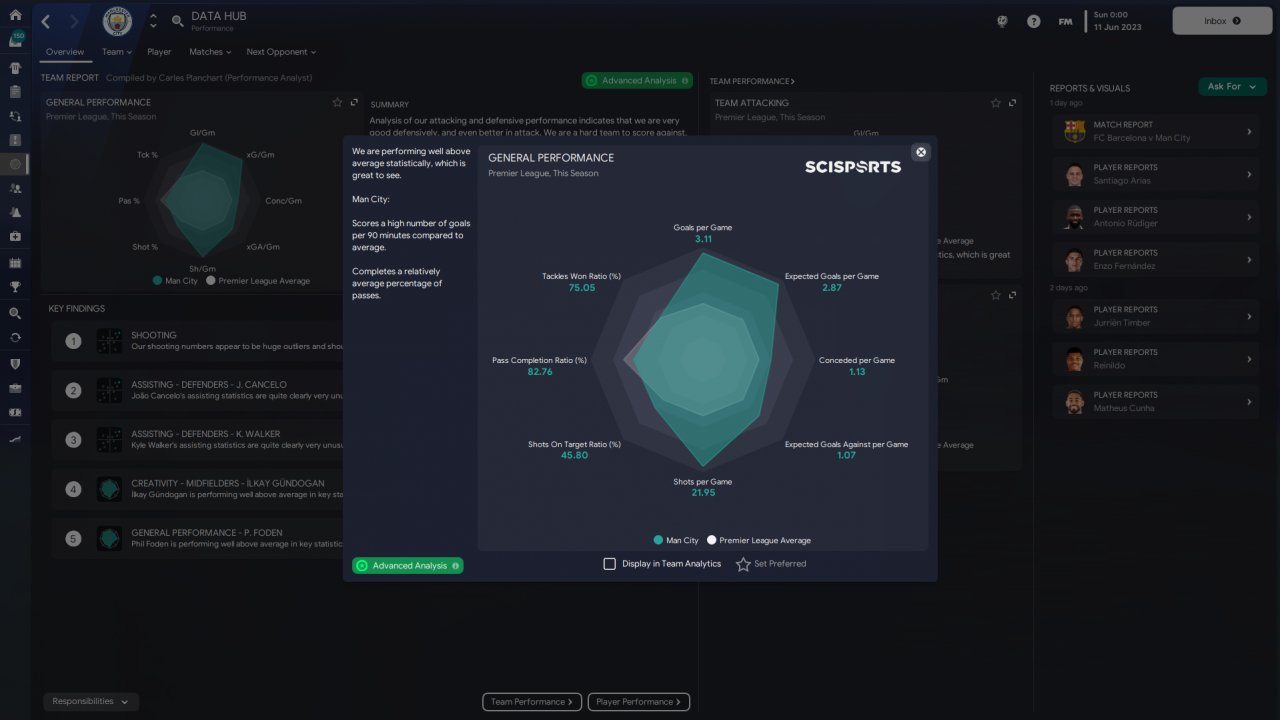Image resolution: width=1280 pixels, height=720 pixels.
Task: Open the Training cones sidebar icon
Action: tap(15, 213)
